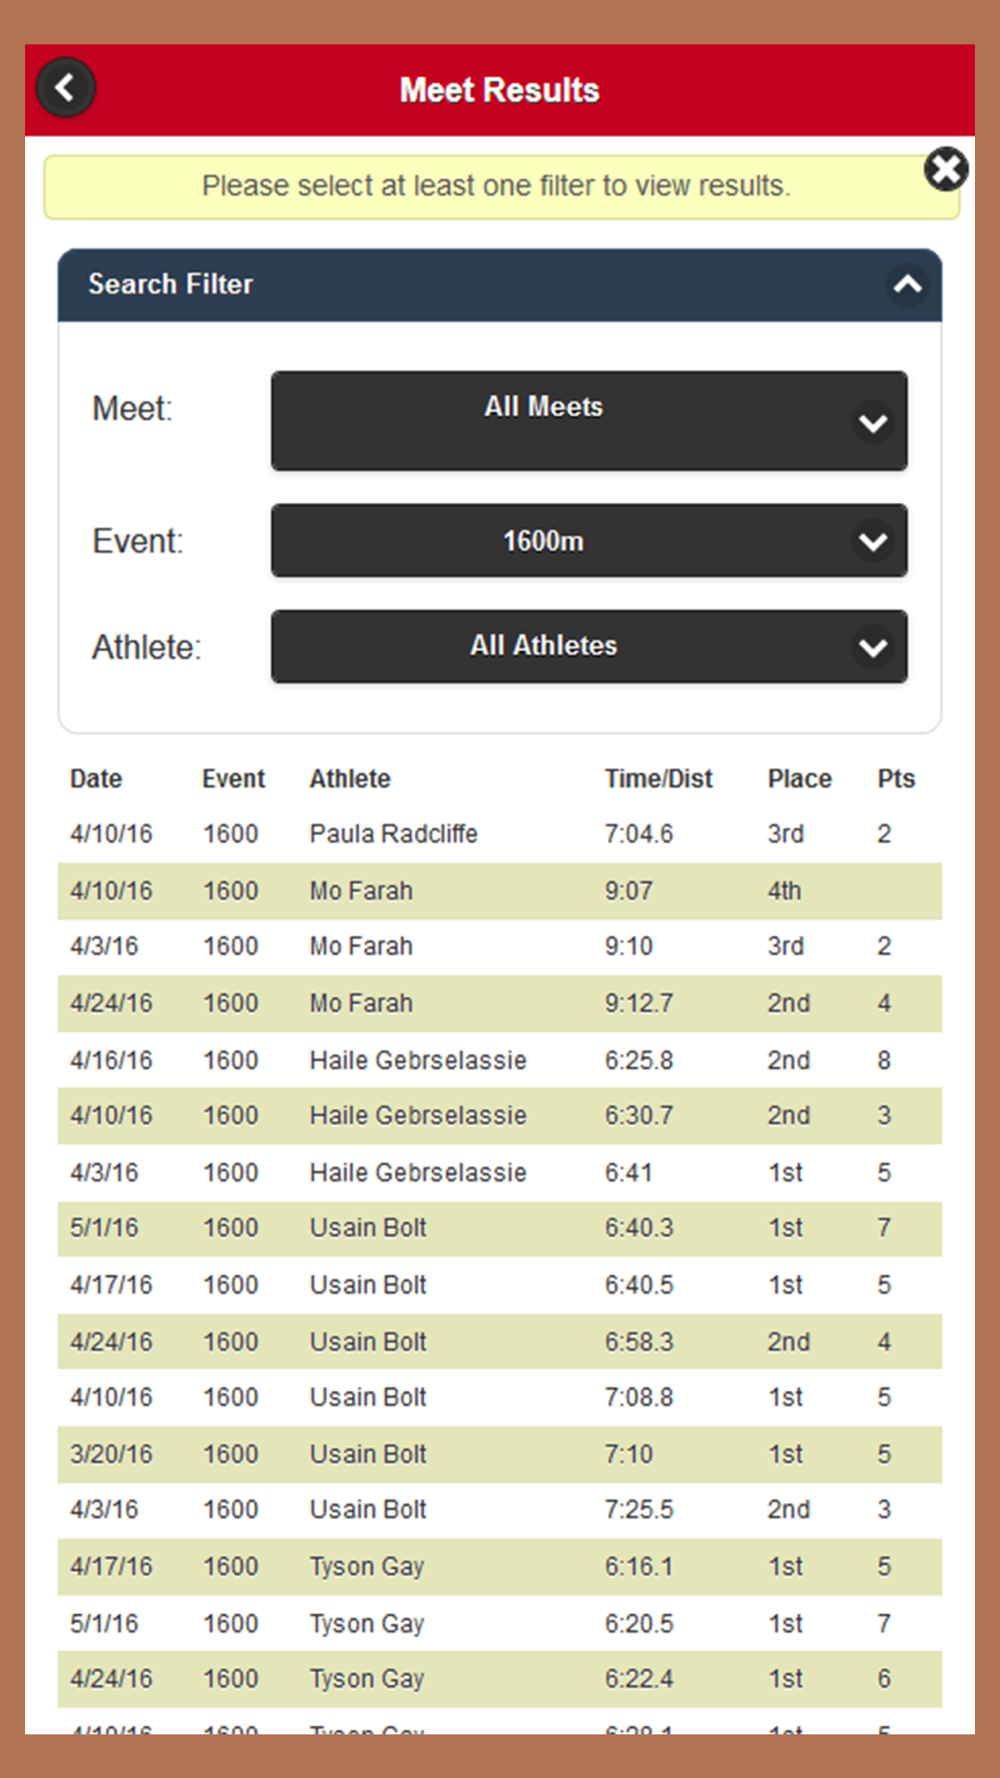The image size is (1000, 1778).
Task: Click the Time/Dist column header
Action: click(x=658, y=779)
